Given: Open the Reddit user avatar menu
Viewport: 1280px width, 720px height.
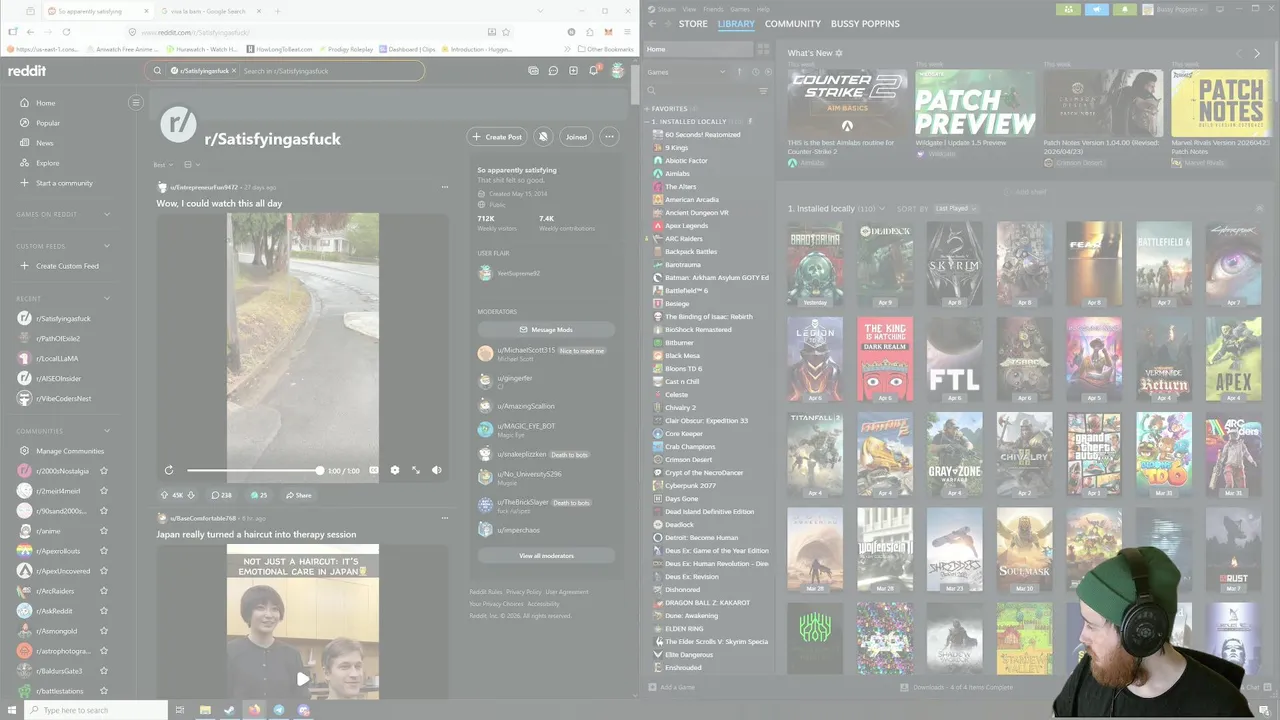Looking at the screenshot, I should (618, 71).
